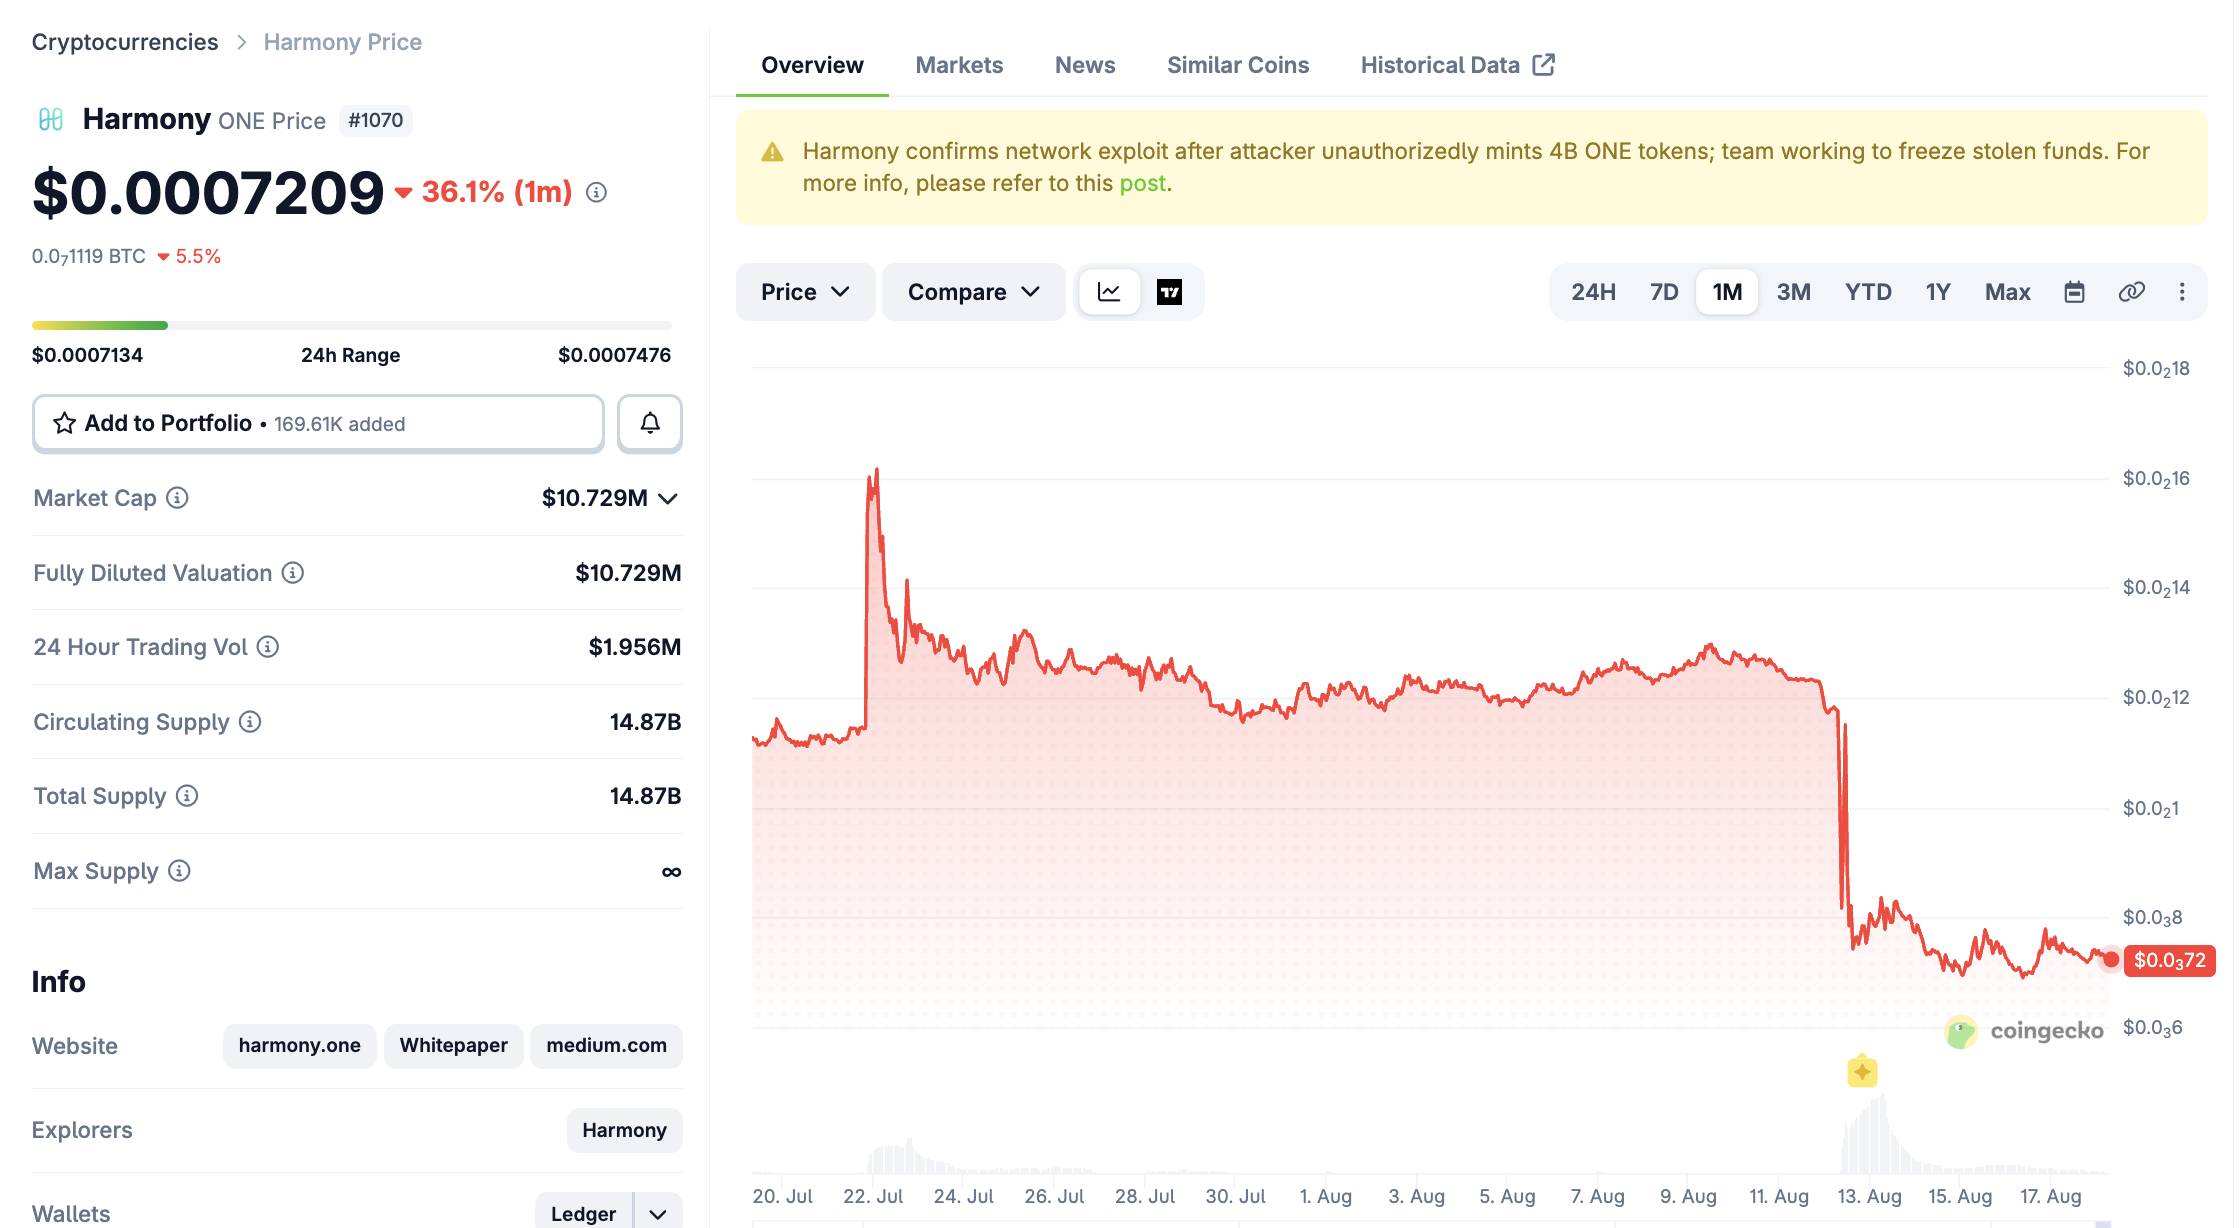Click the ∞ Max Supply value

(x=672, y=872)
